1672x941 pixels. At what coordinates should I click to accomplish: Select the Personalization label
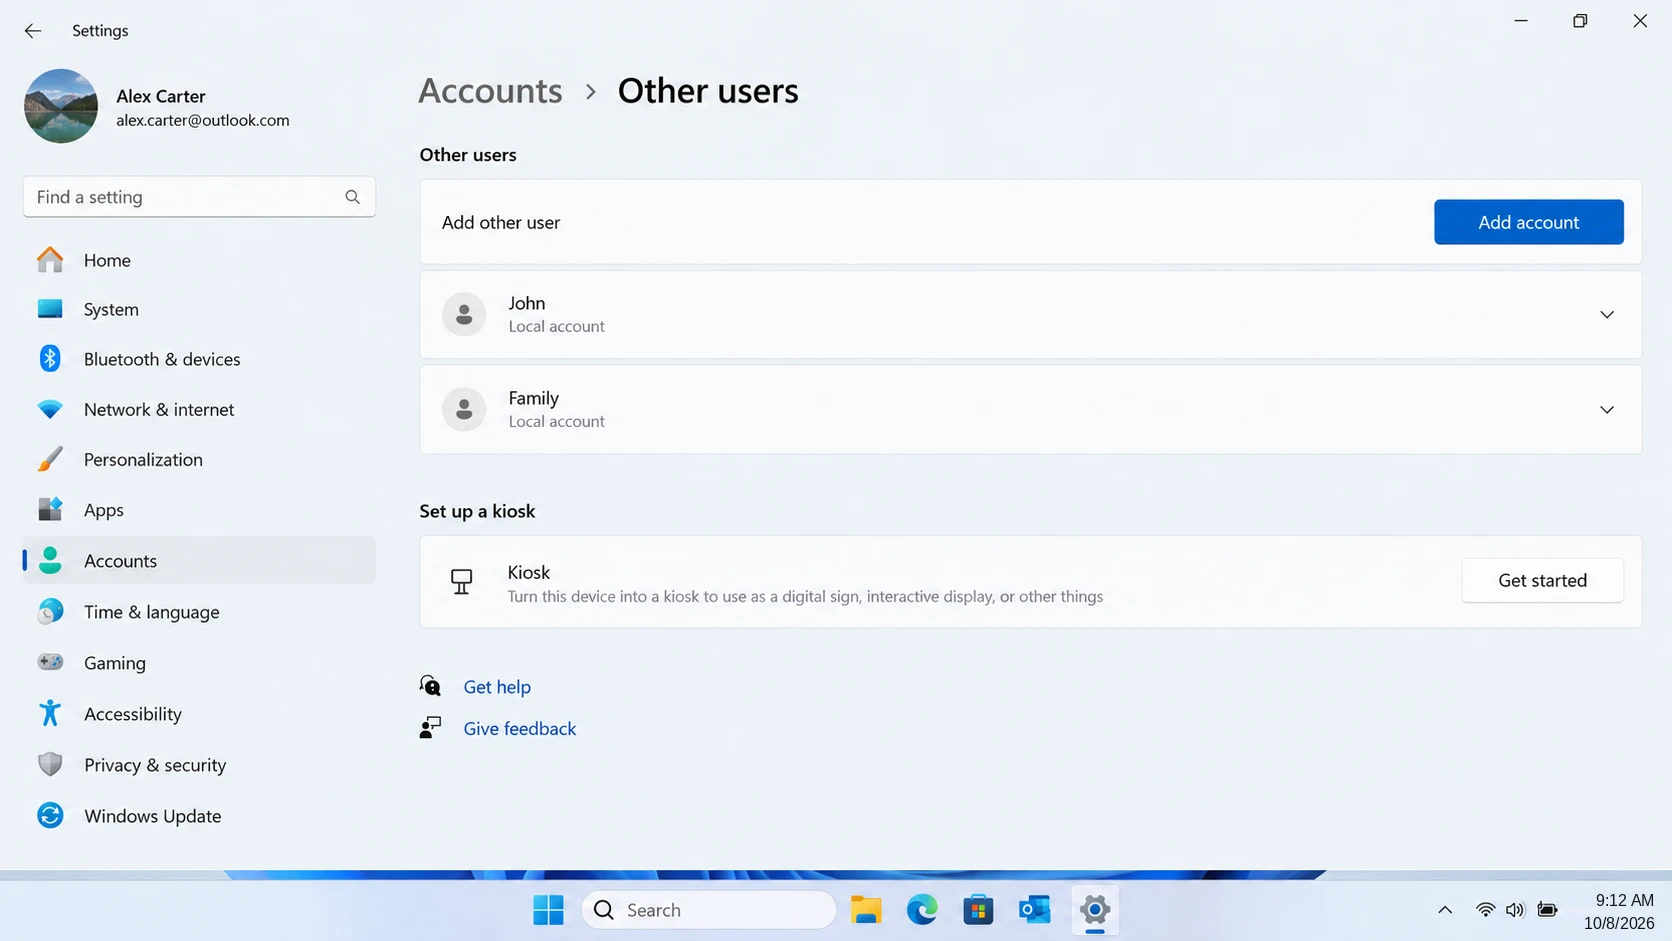pyautogui.click(x=143, y=460)
